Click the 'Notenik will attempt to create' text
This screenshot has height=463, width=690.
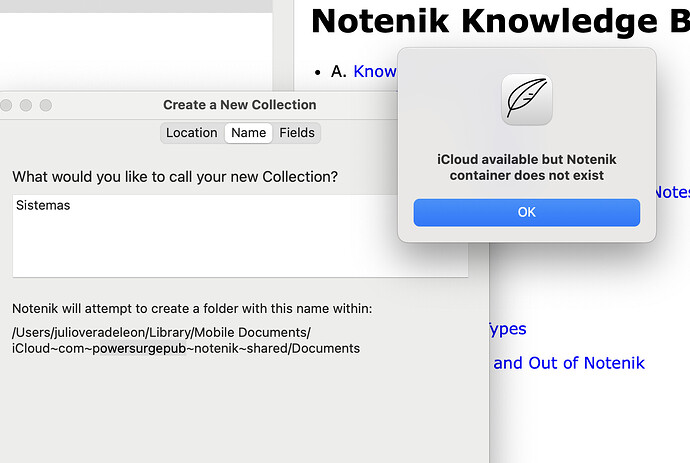(192, 309)
